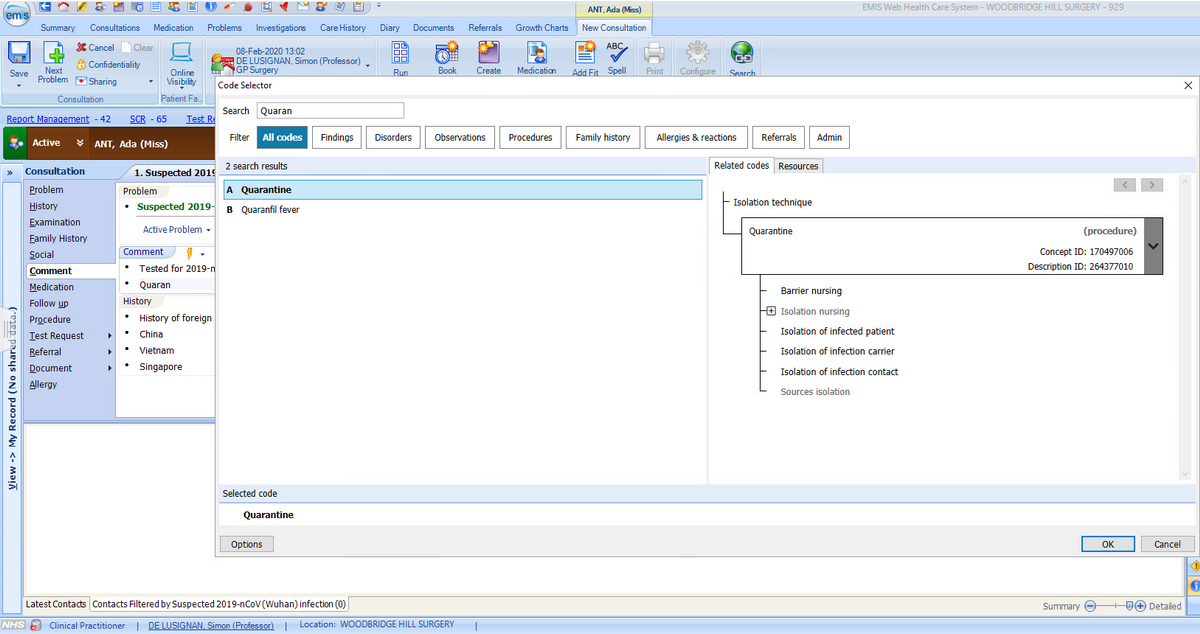Viewport: 1200px width, 634px height.
Task: Expand the Active patient banner chevron
Action: coord(79,143)
